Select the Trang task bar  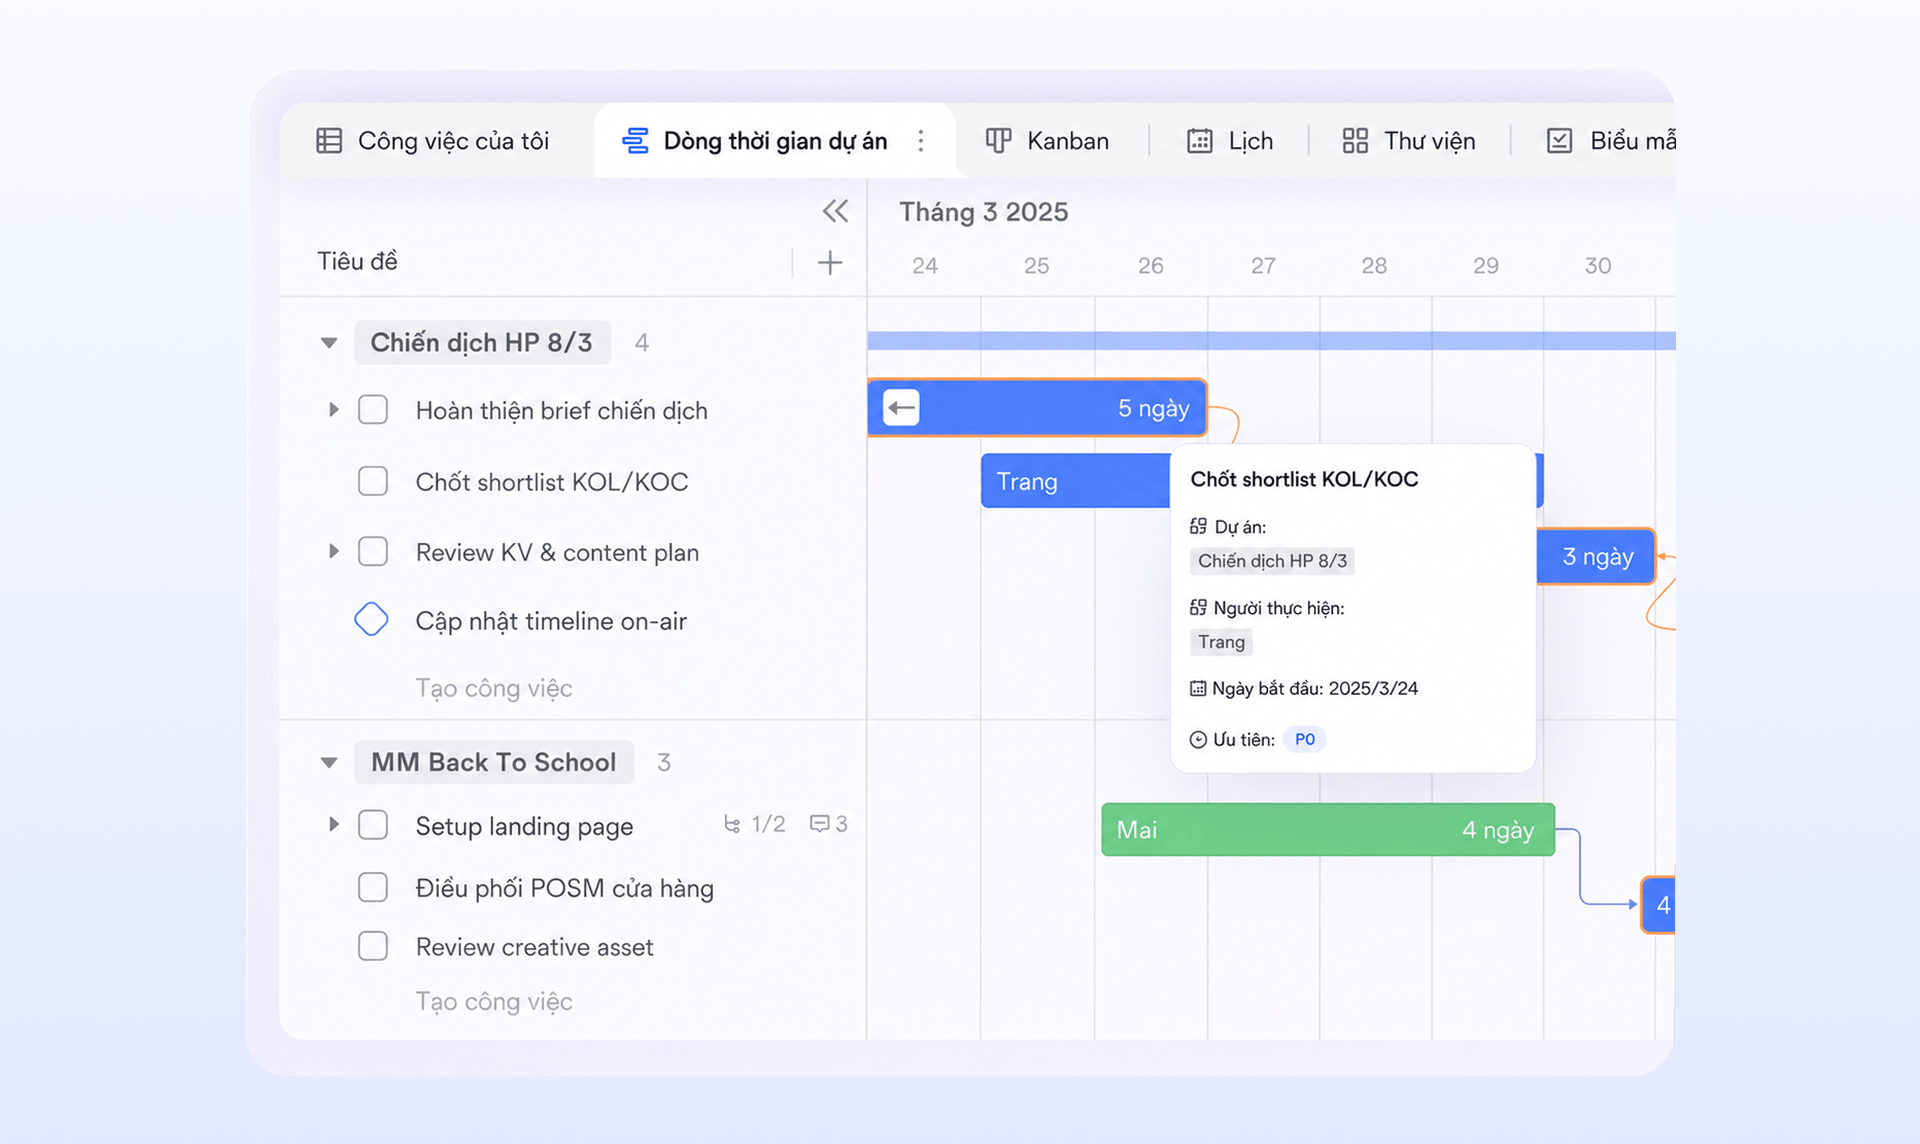click(1075, 481)
